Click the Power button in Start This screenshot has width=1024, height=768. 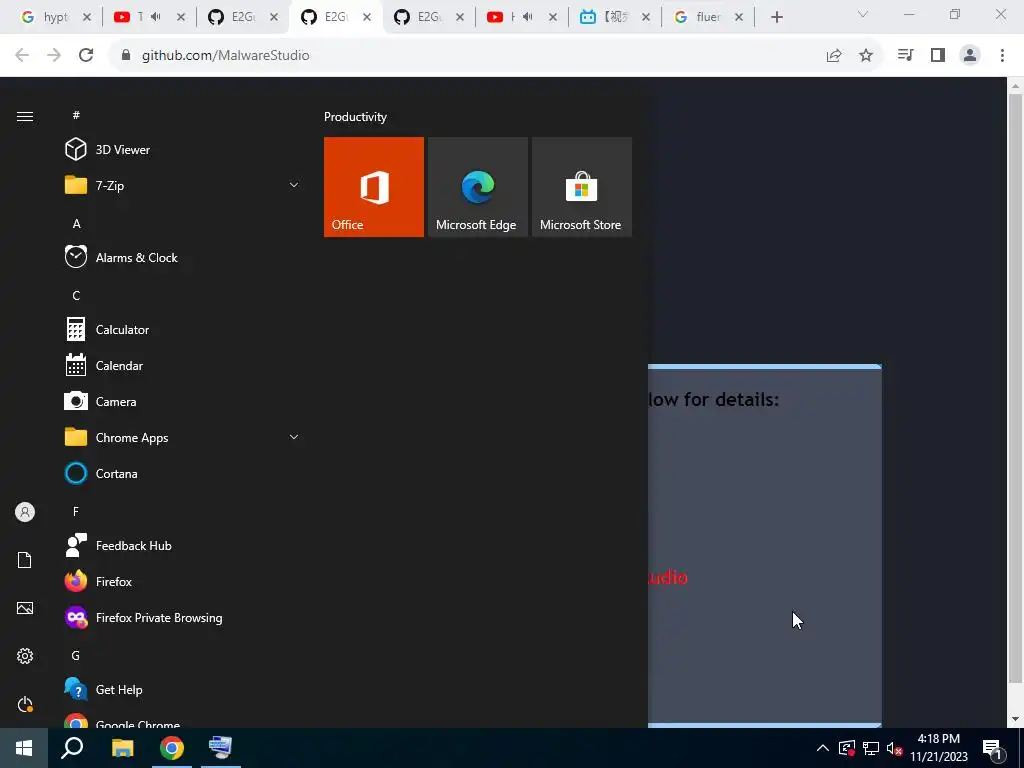point(25,704)
